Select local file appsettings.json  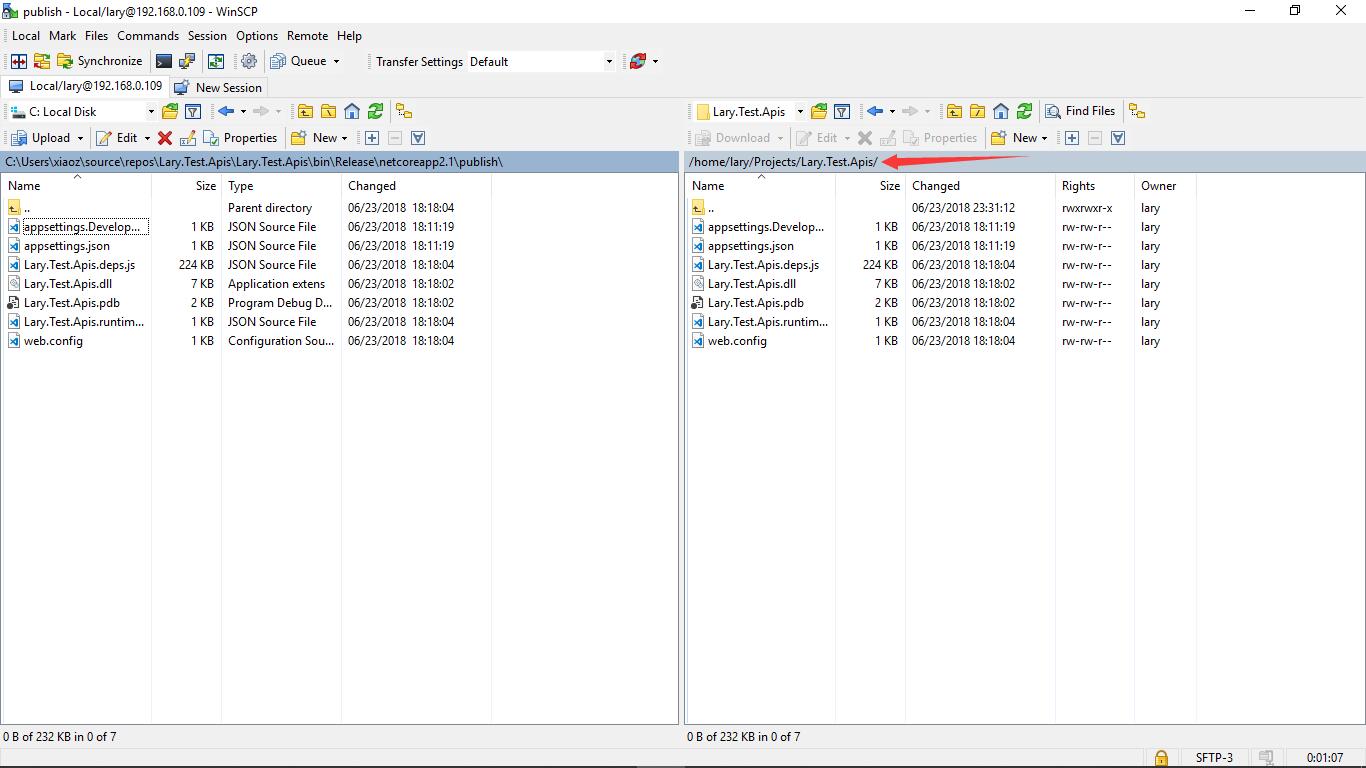pos(67,246)
